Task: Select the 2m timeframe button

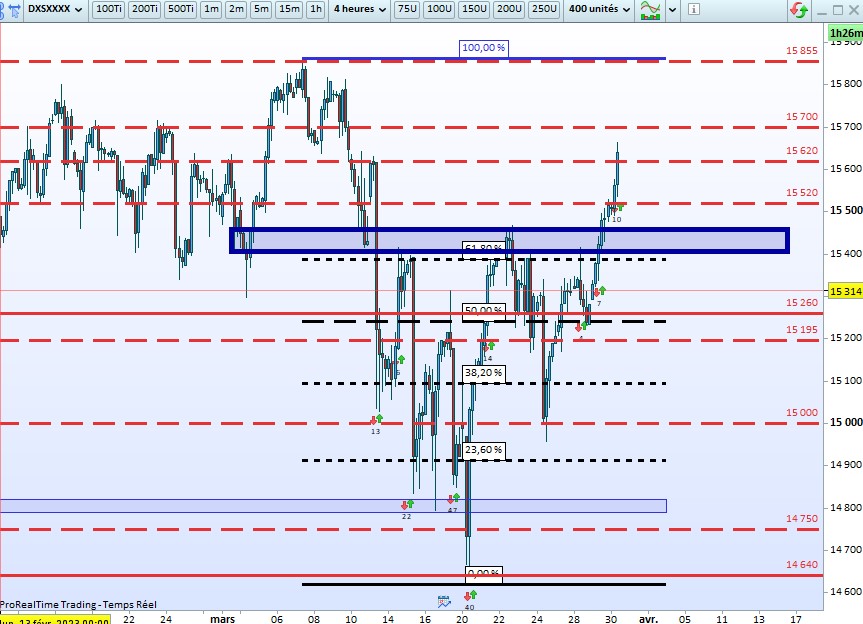Action: pos(236,9)
